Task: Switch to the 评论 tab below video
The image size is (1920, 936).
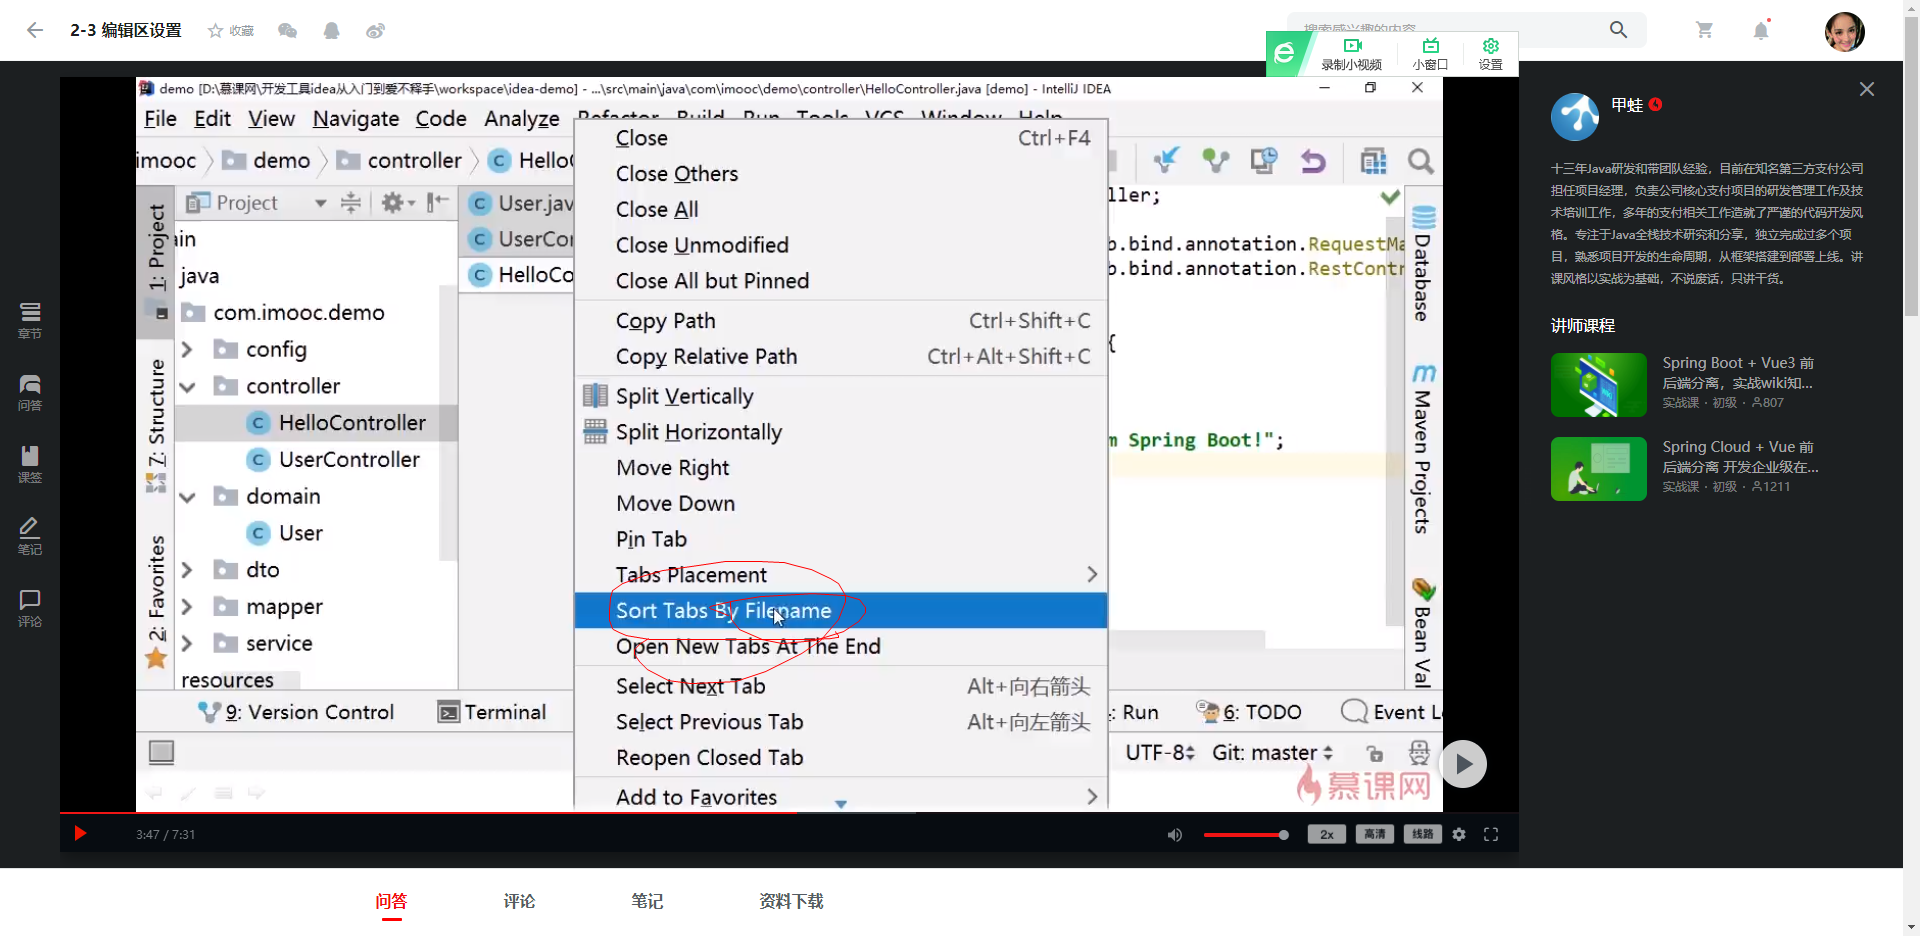Action: click(x=519, y=901)
